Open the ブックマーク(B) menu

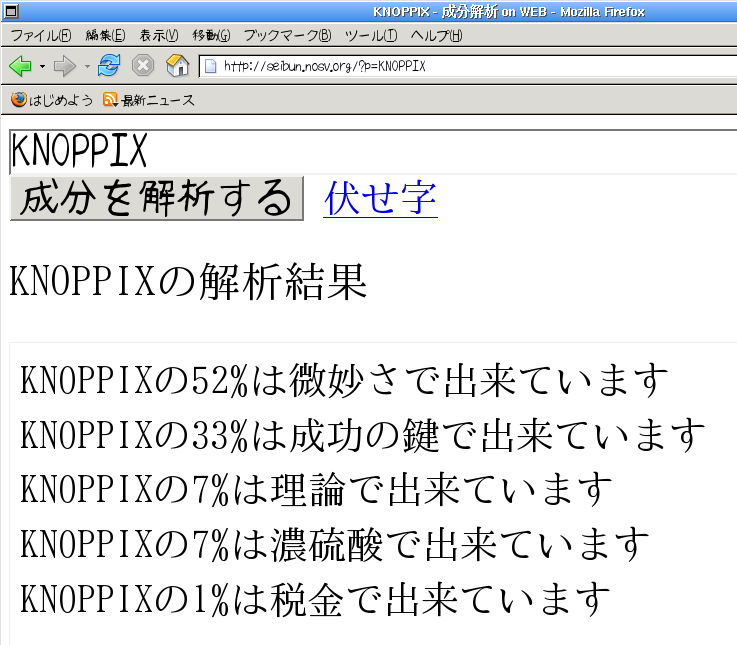[288, 35]
